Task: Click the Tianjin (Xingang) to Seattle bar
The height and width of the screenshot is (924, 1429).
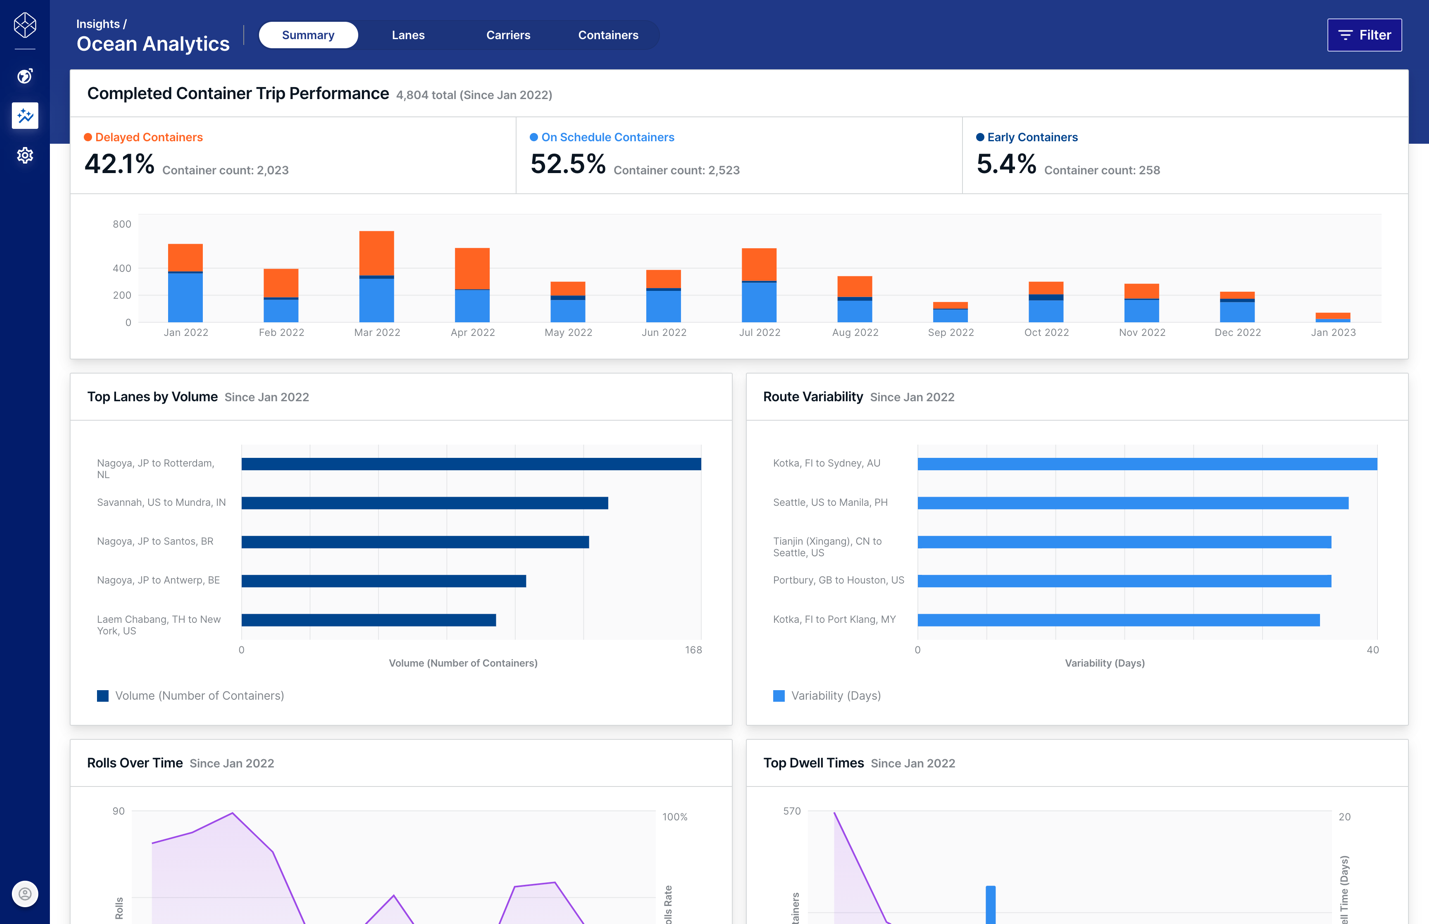Action: (x=1124, y=542)
